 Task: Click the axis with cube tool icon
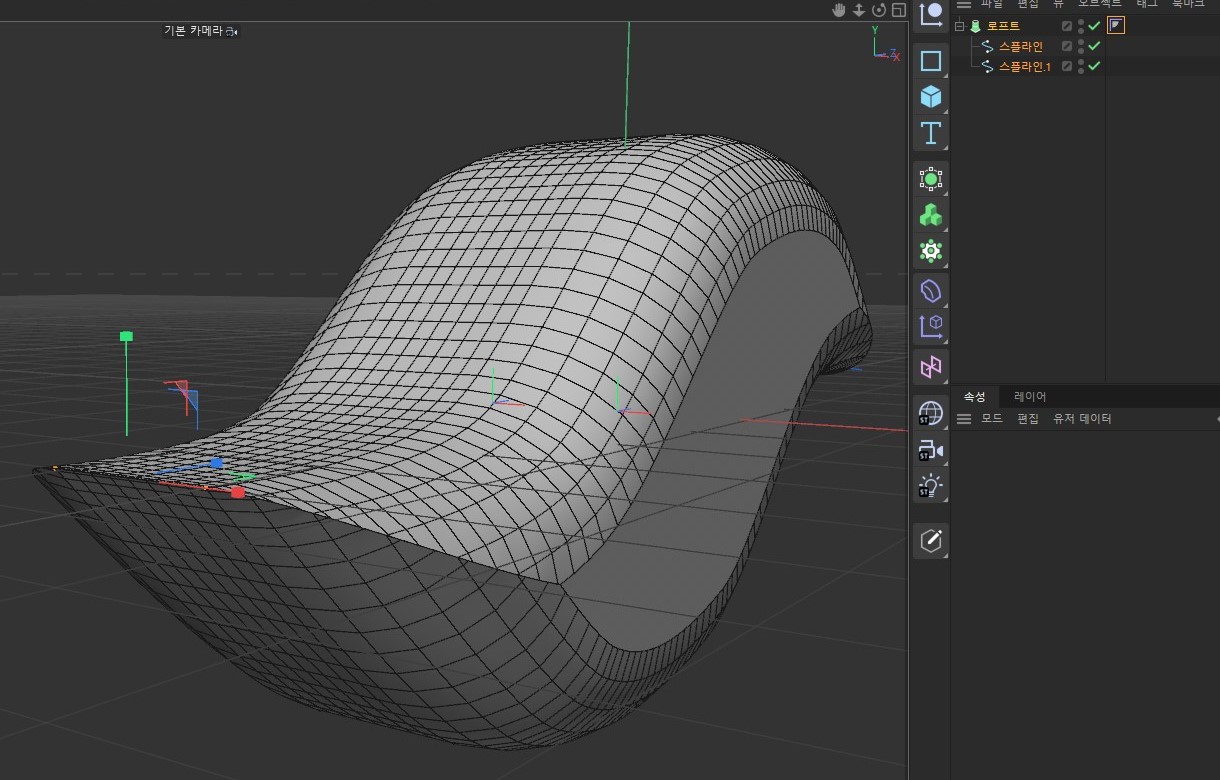click(931, 326)
